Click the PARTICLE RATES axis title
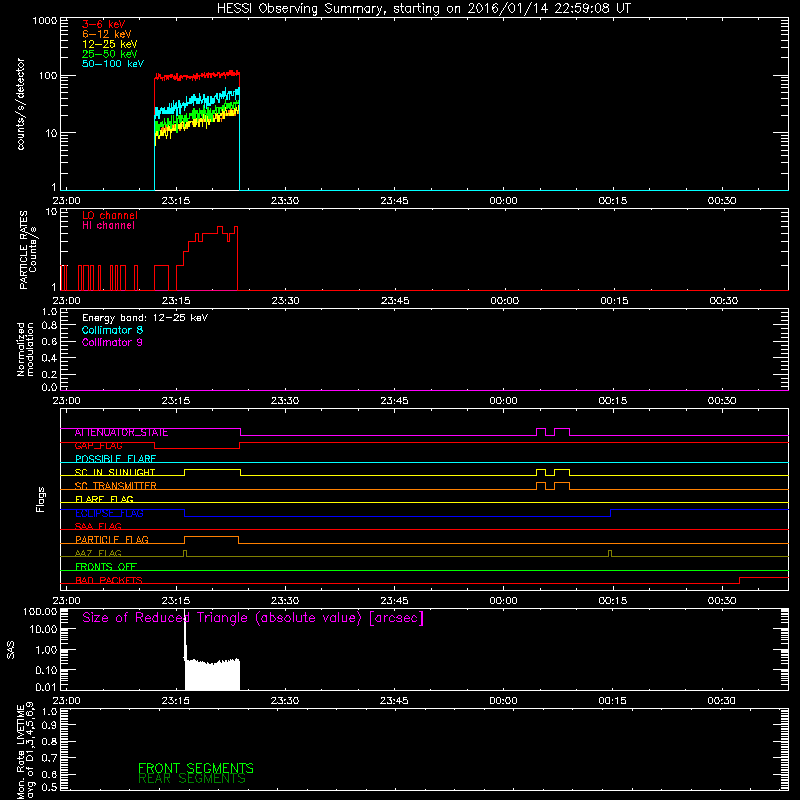800x800 pixels. click(x=28, y=250)
